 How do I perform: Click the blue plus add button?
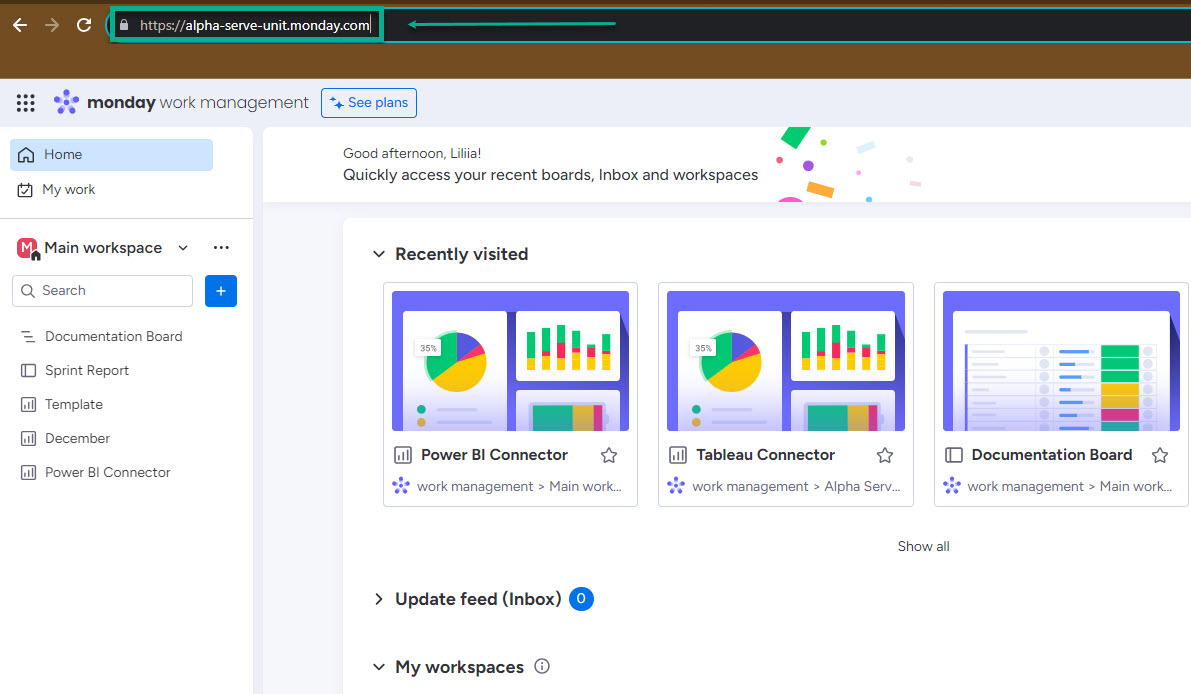point(221,291)
